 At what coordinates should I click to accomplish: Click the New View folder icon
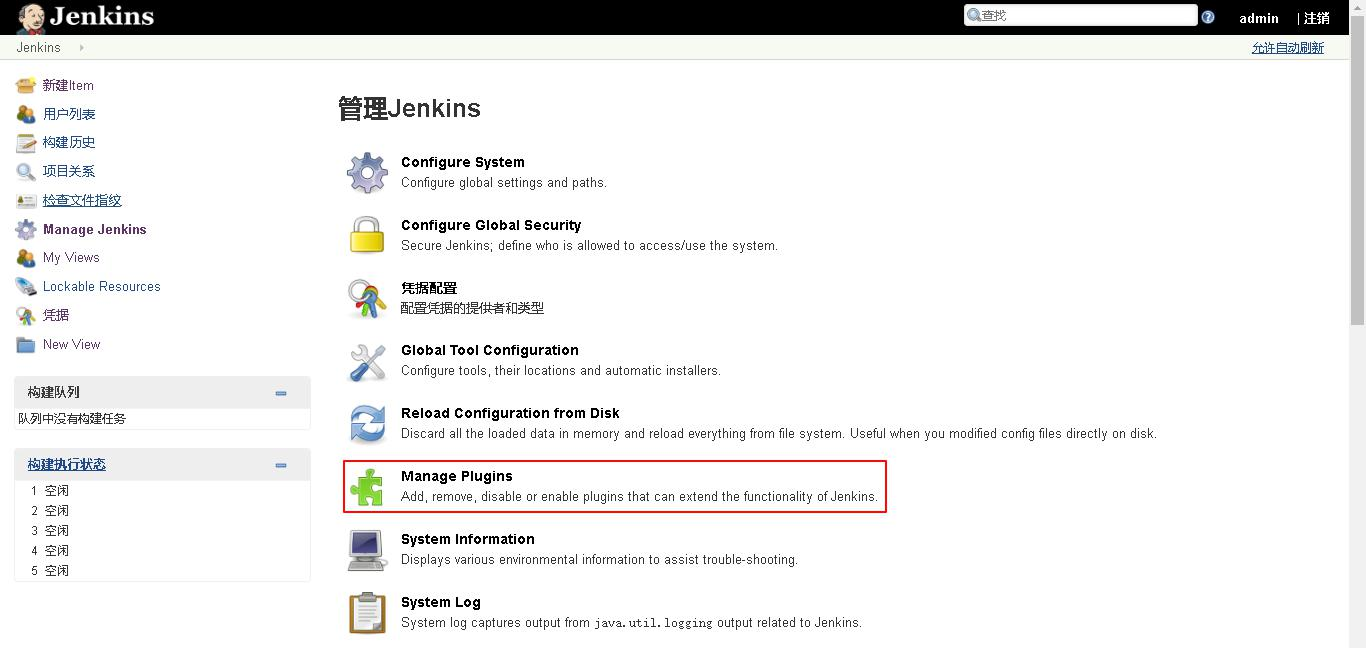coord(26,344)
